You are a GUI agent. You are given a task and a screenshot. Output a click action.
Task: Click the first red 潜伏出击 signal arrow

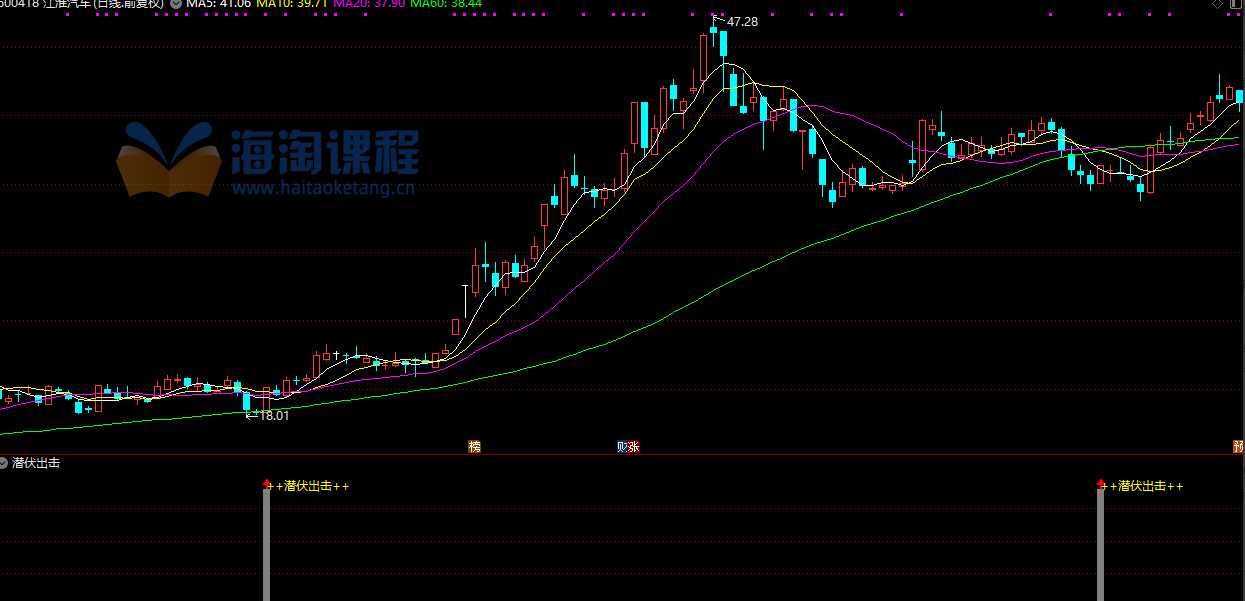pyautogui.click(x=266, y=484)
